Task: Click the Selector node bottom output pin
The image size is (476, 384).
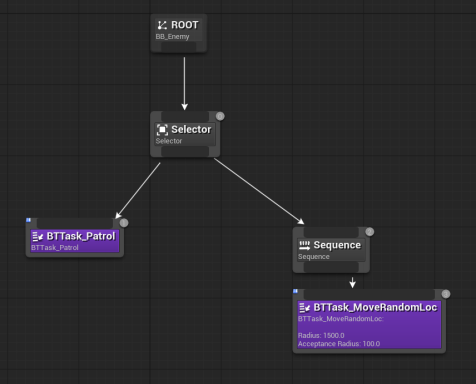Action: pyautogui.click(x=185, y=151)
